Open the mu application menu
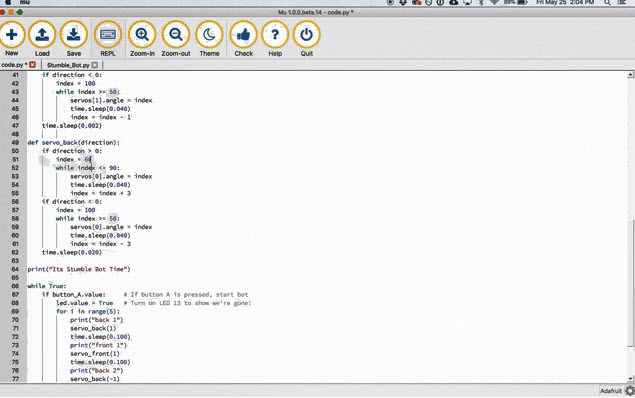The width and height of the screenshot is (635, 398). (x=25, y=2)
